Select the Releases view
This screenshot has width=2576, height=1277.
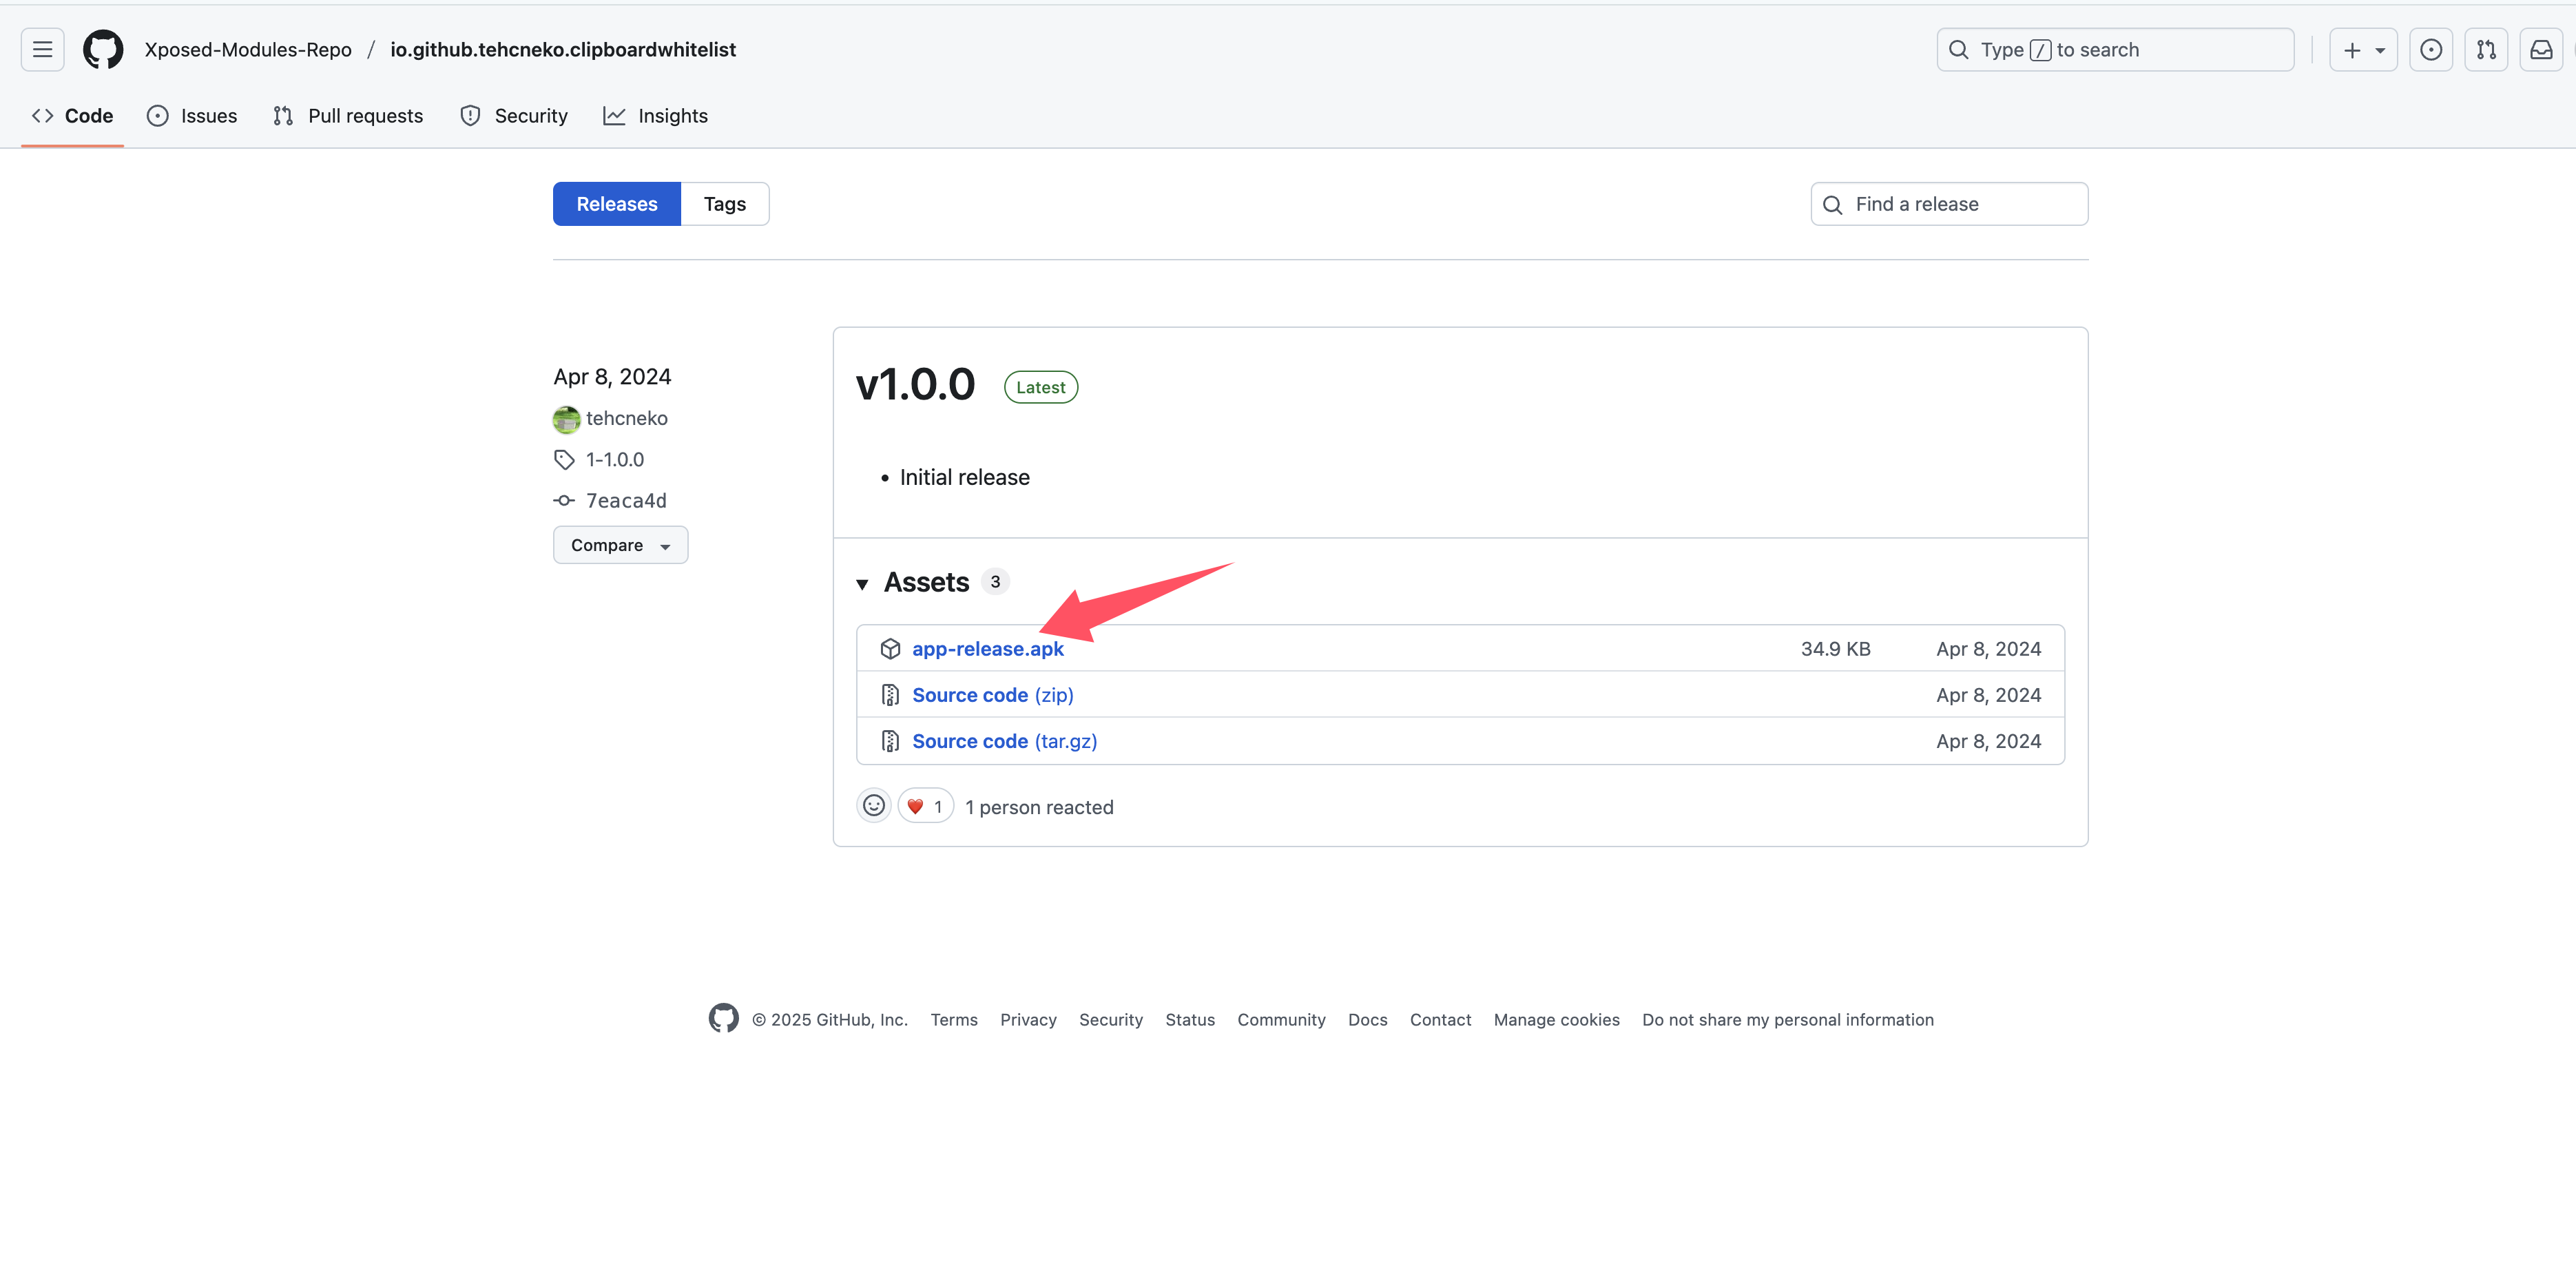click(616, 203)
